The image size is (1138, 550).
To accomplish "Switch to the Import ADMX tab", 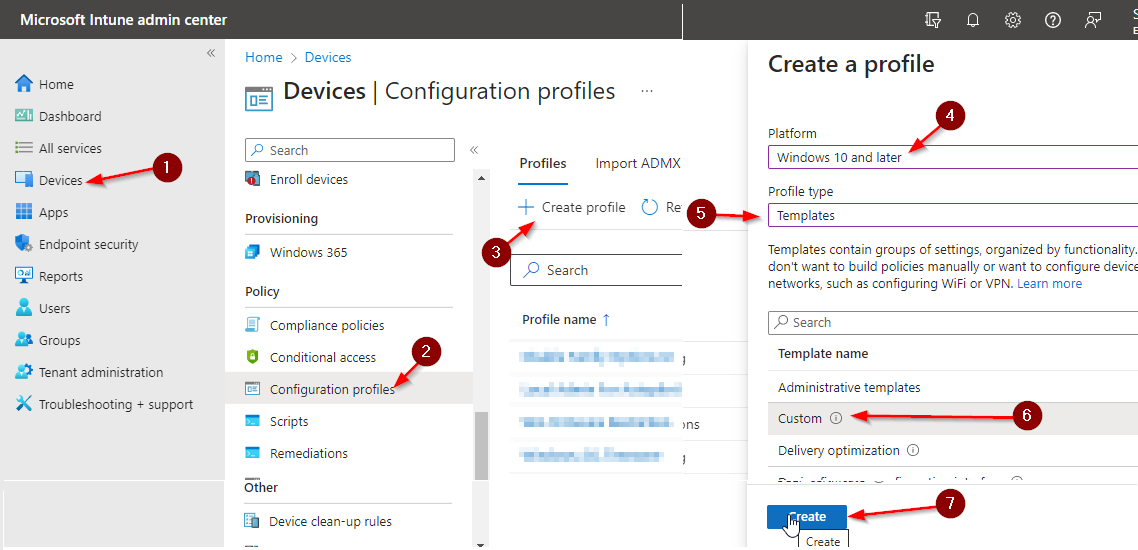I will coord(638,163).
